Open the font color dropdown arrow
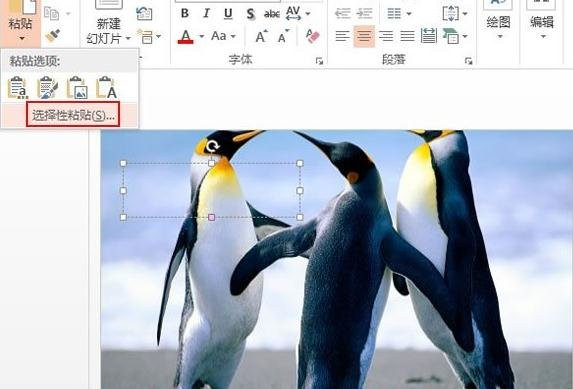Screen dimensions: 573x389 coord(202,36)
